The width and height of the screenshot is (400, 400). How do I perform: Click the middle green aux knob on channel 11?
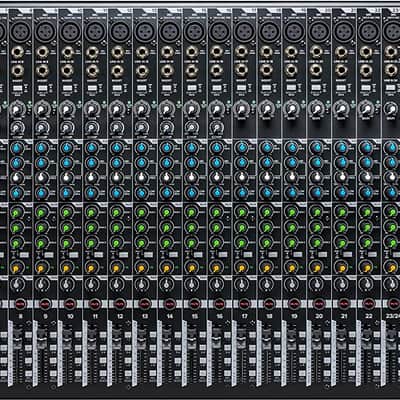pos(91,228)
